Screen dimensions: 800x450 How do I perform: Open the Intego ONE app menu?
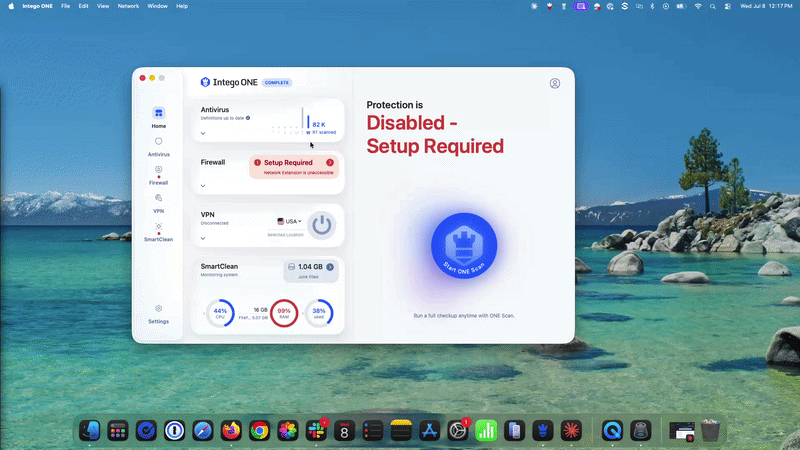coord(37,6)
